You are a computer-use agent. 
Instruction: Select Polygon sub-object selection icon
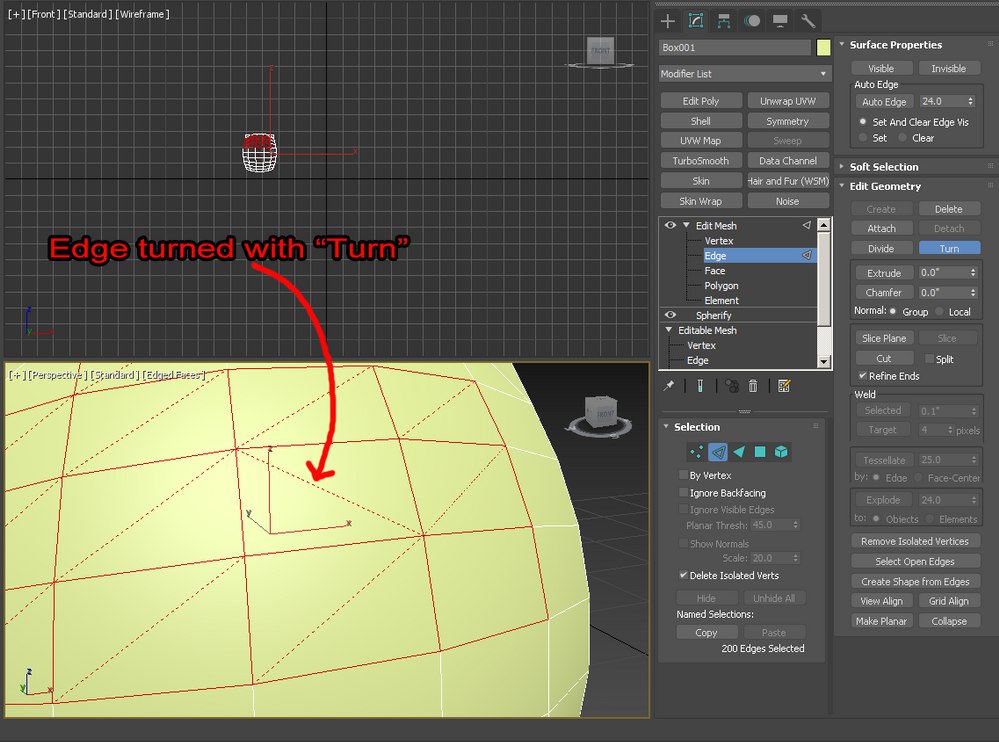coord(760,452)
